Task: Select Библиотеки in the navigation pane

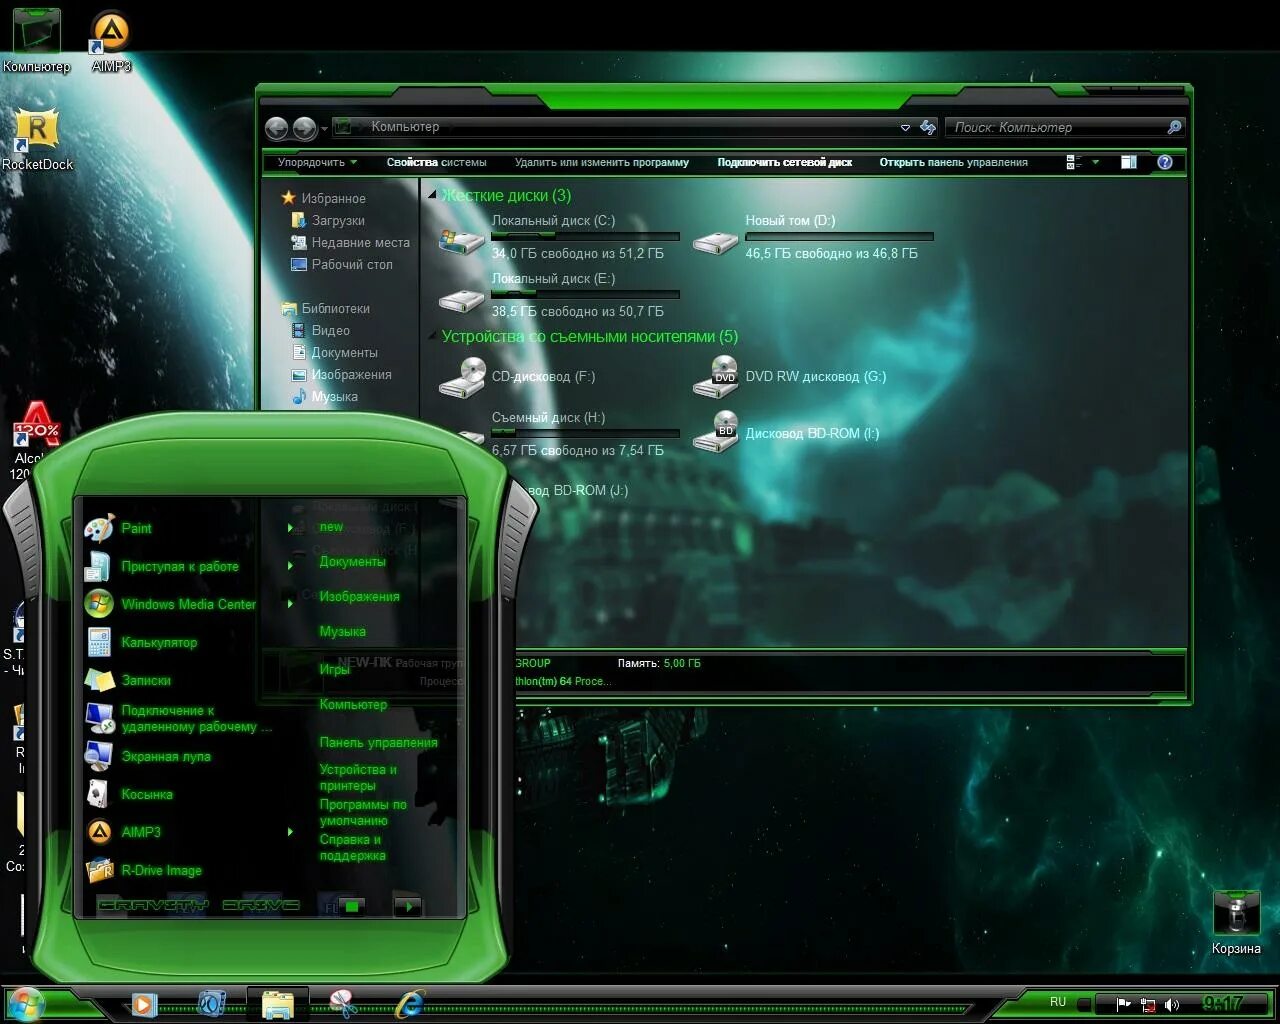Action: pos(326,308)
